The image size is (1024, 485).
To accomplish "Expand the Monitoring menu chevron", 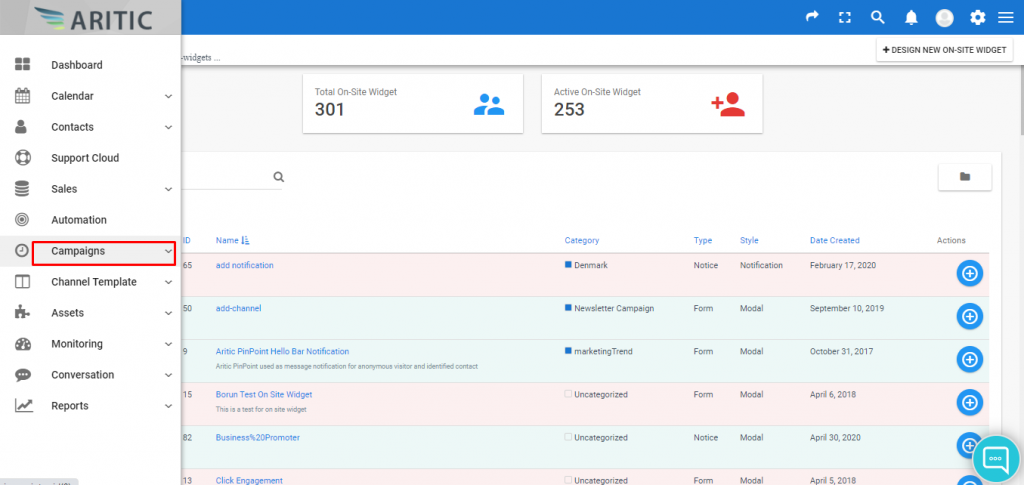I will [x=168, y=345].
